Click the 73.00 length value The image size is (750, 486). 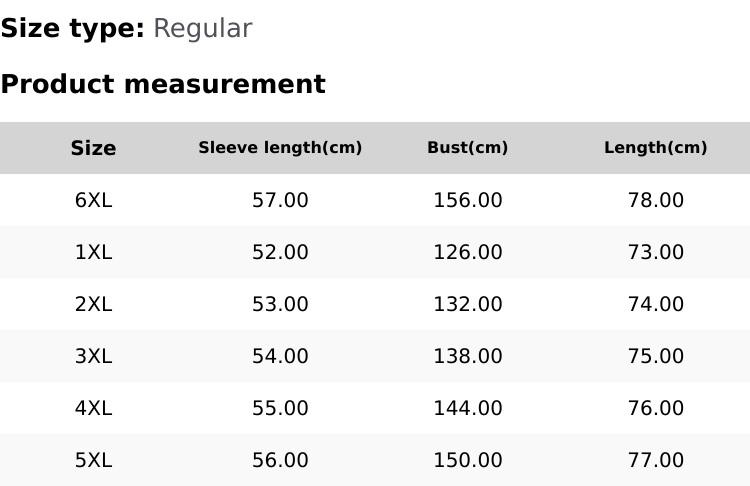(x=655, y=252)
